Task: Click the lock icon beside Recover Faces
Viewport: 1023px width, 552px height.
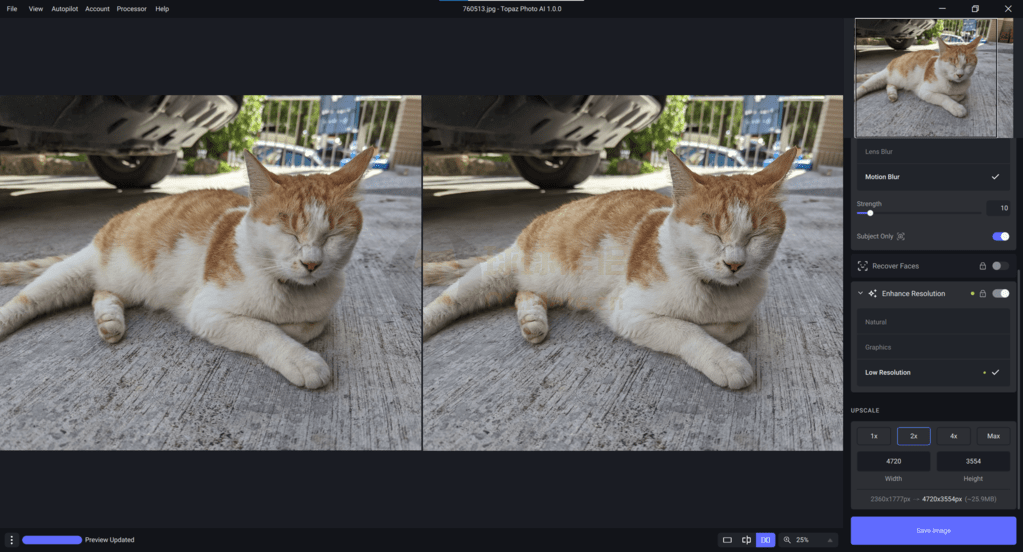Action: click(x=983, y=266)
